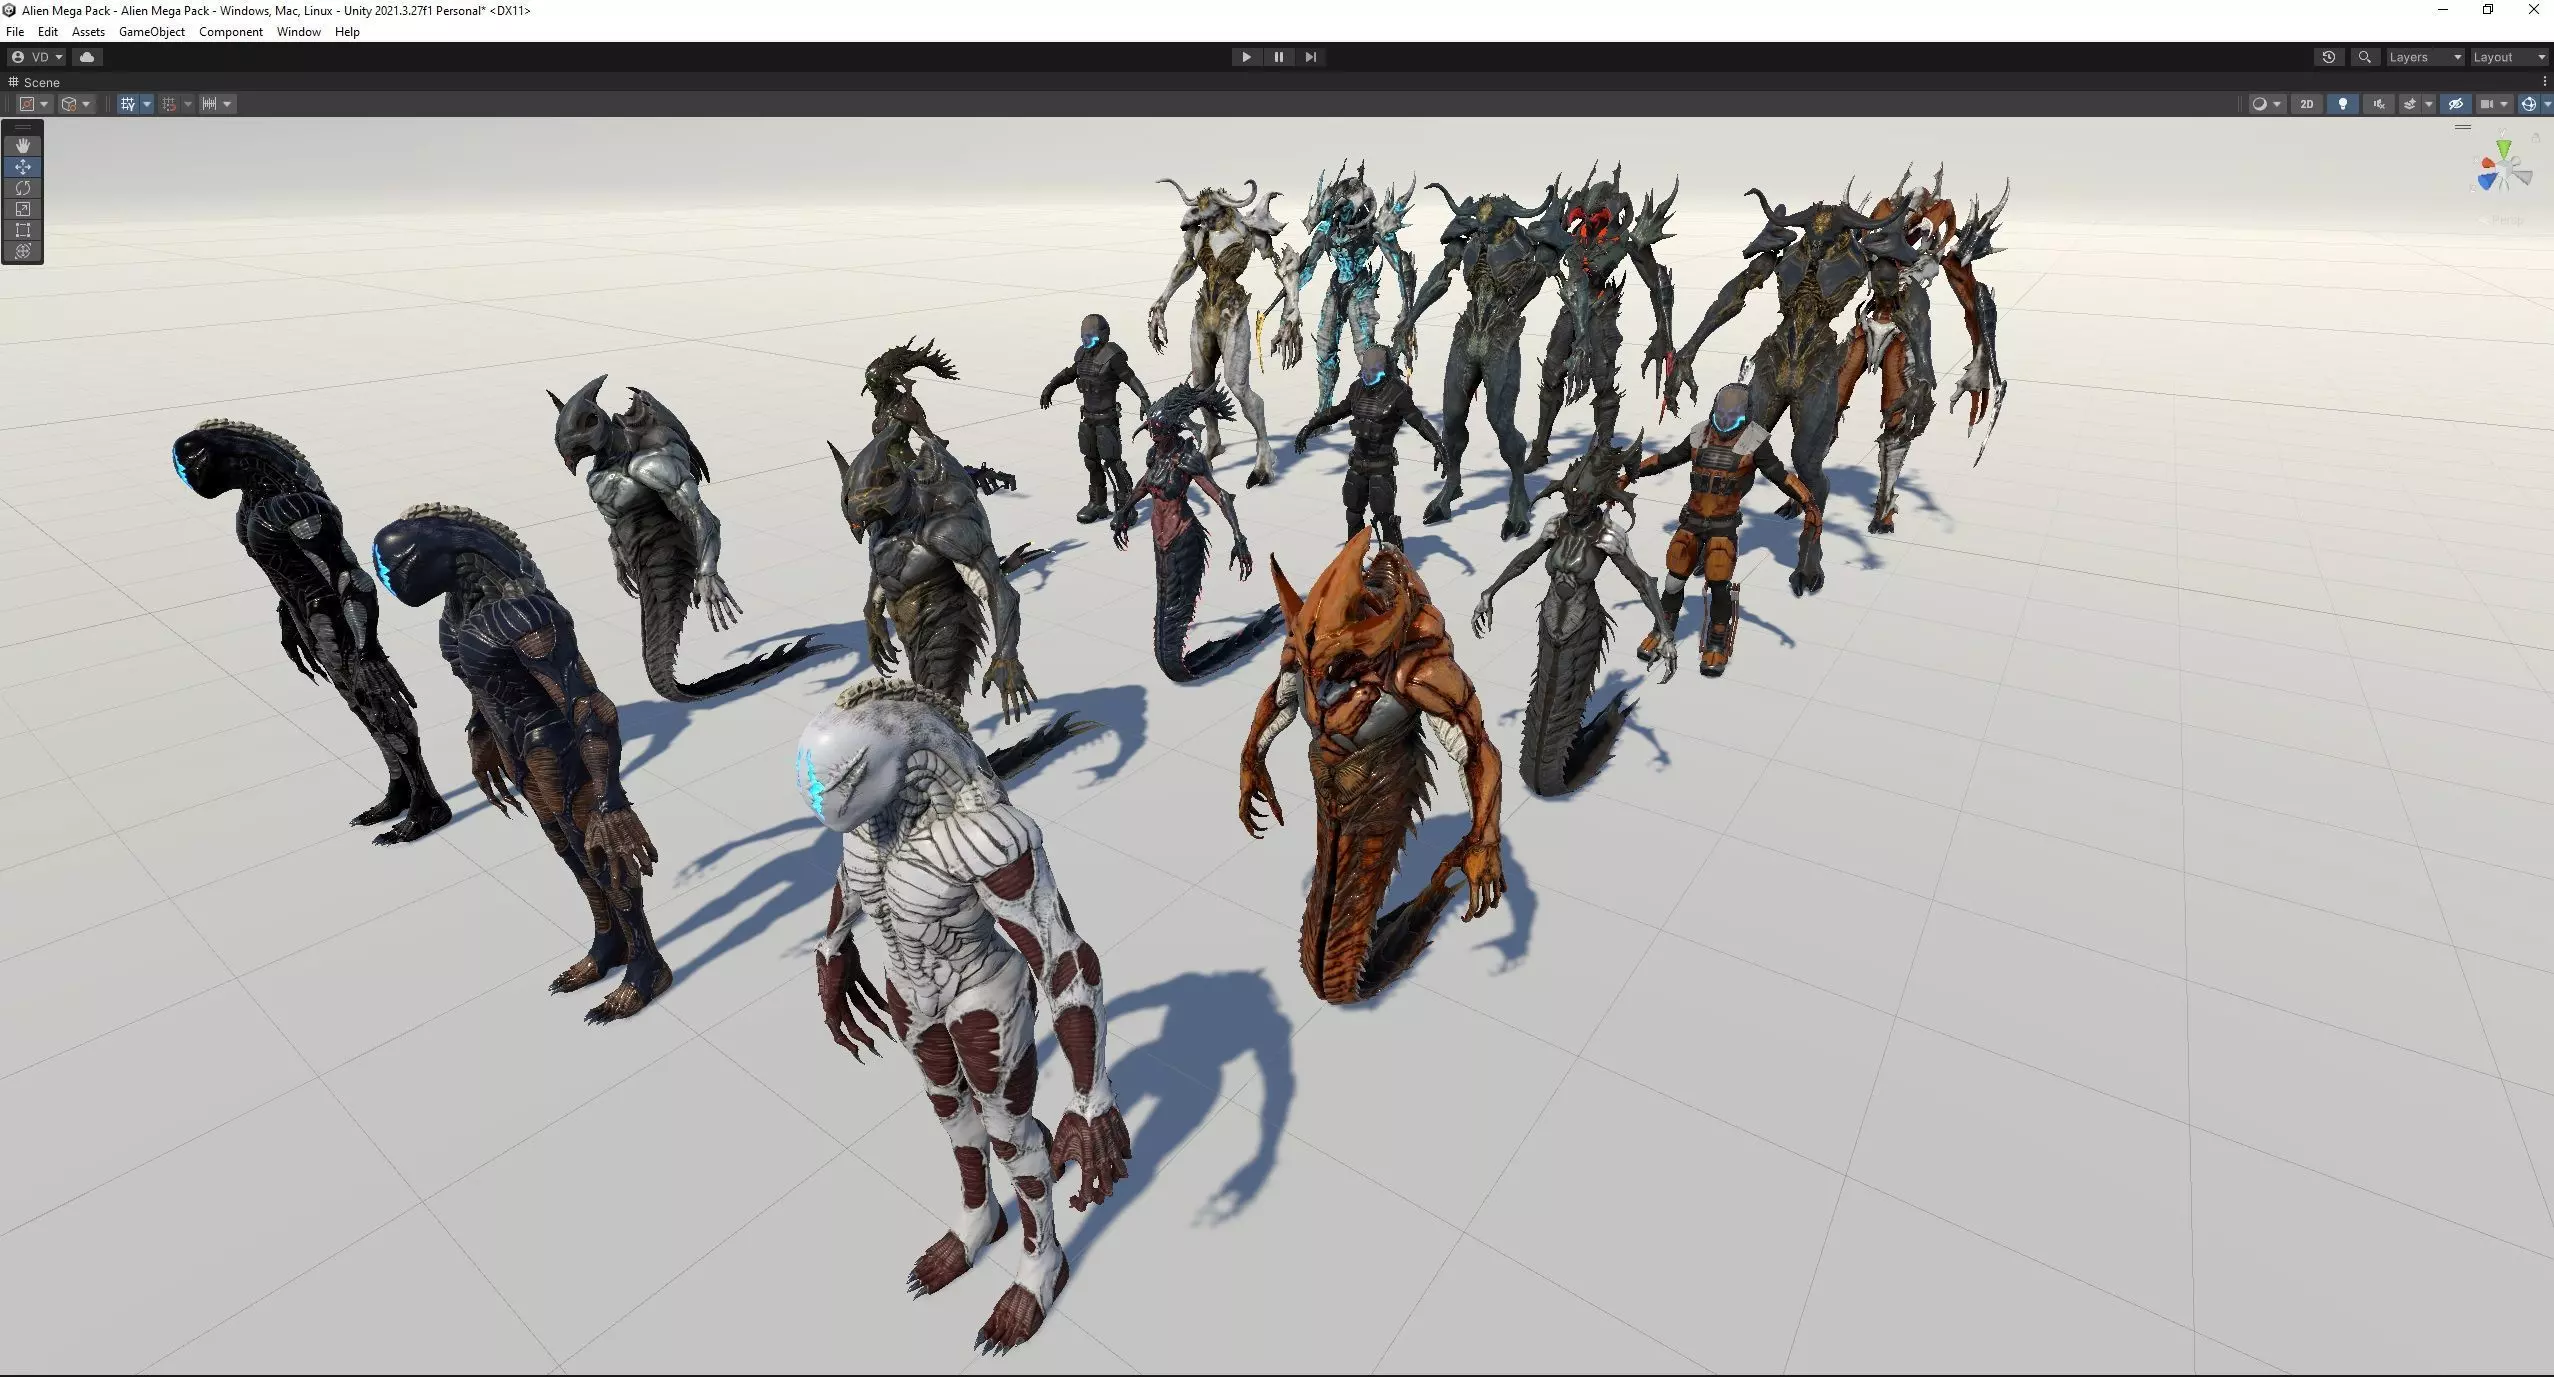Click the draw mode shading sphere icon
2554x1377 pixels.
[2258, 104]
